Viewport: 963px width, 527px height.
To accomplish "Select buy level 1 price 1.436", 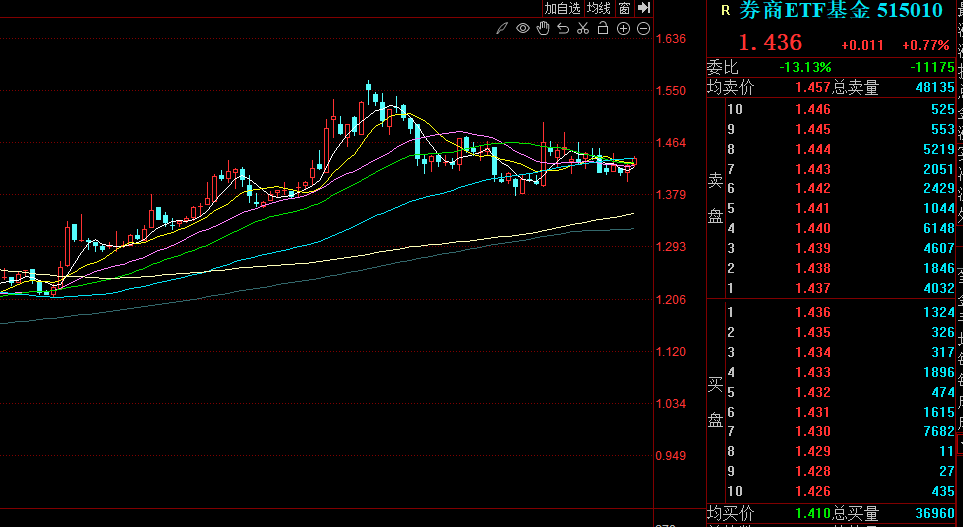I will point(812,313).
